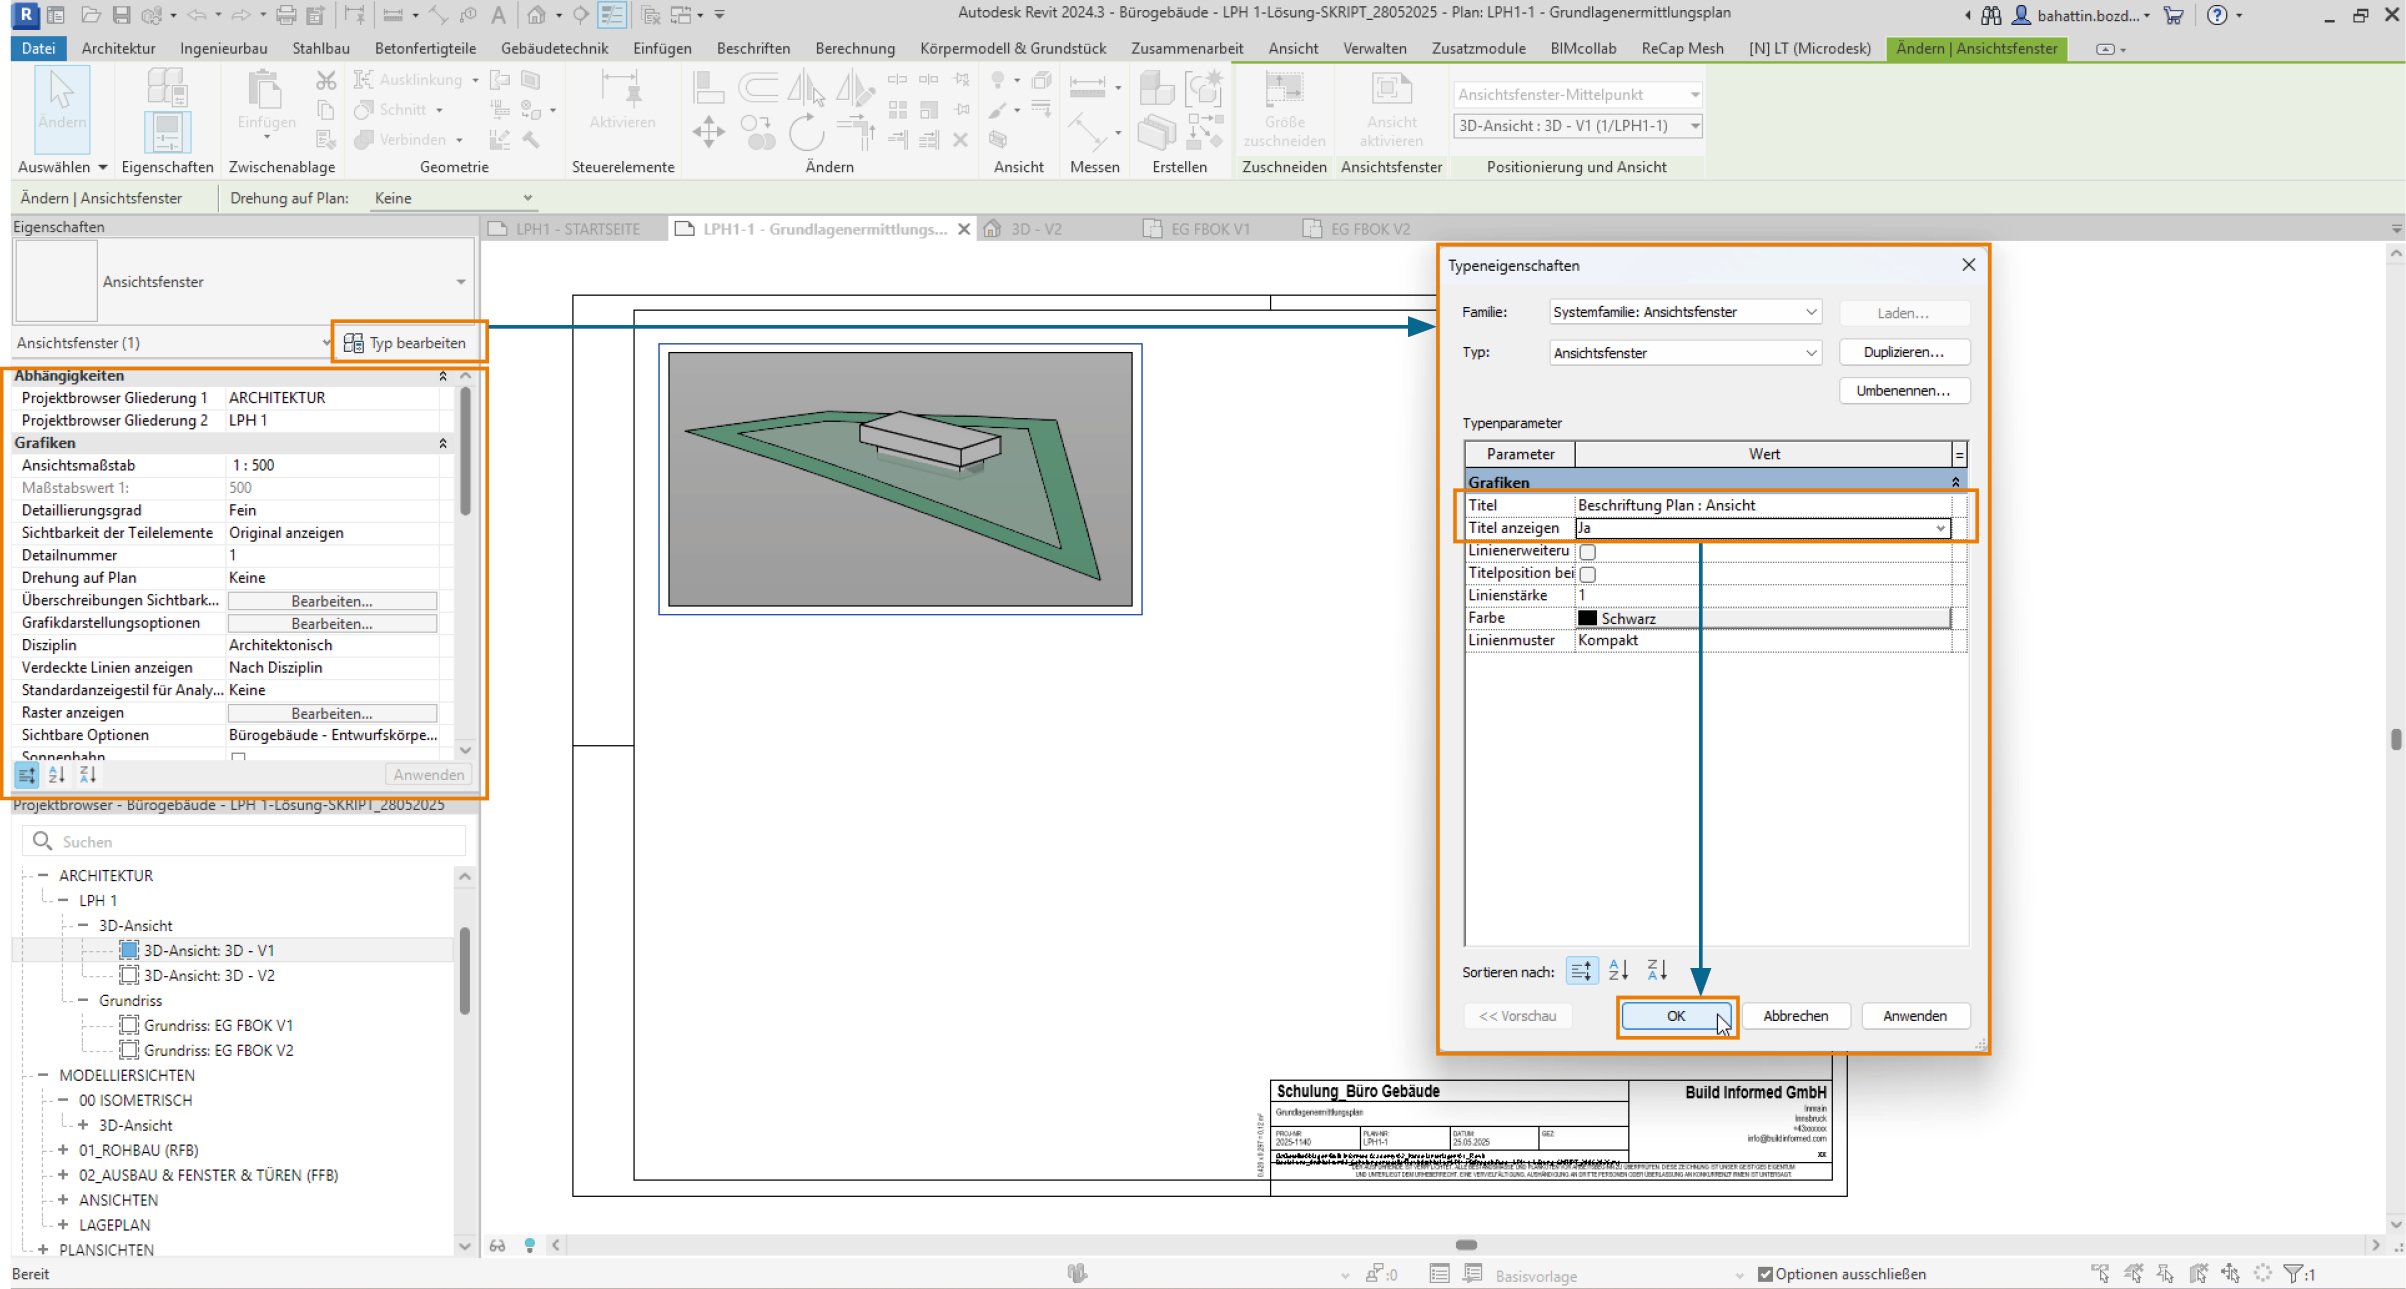Toggle Thin Lines icon in quick access toolbar

(x=611, y=15)
